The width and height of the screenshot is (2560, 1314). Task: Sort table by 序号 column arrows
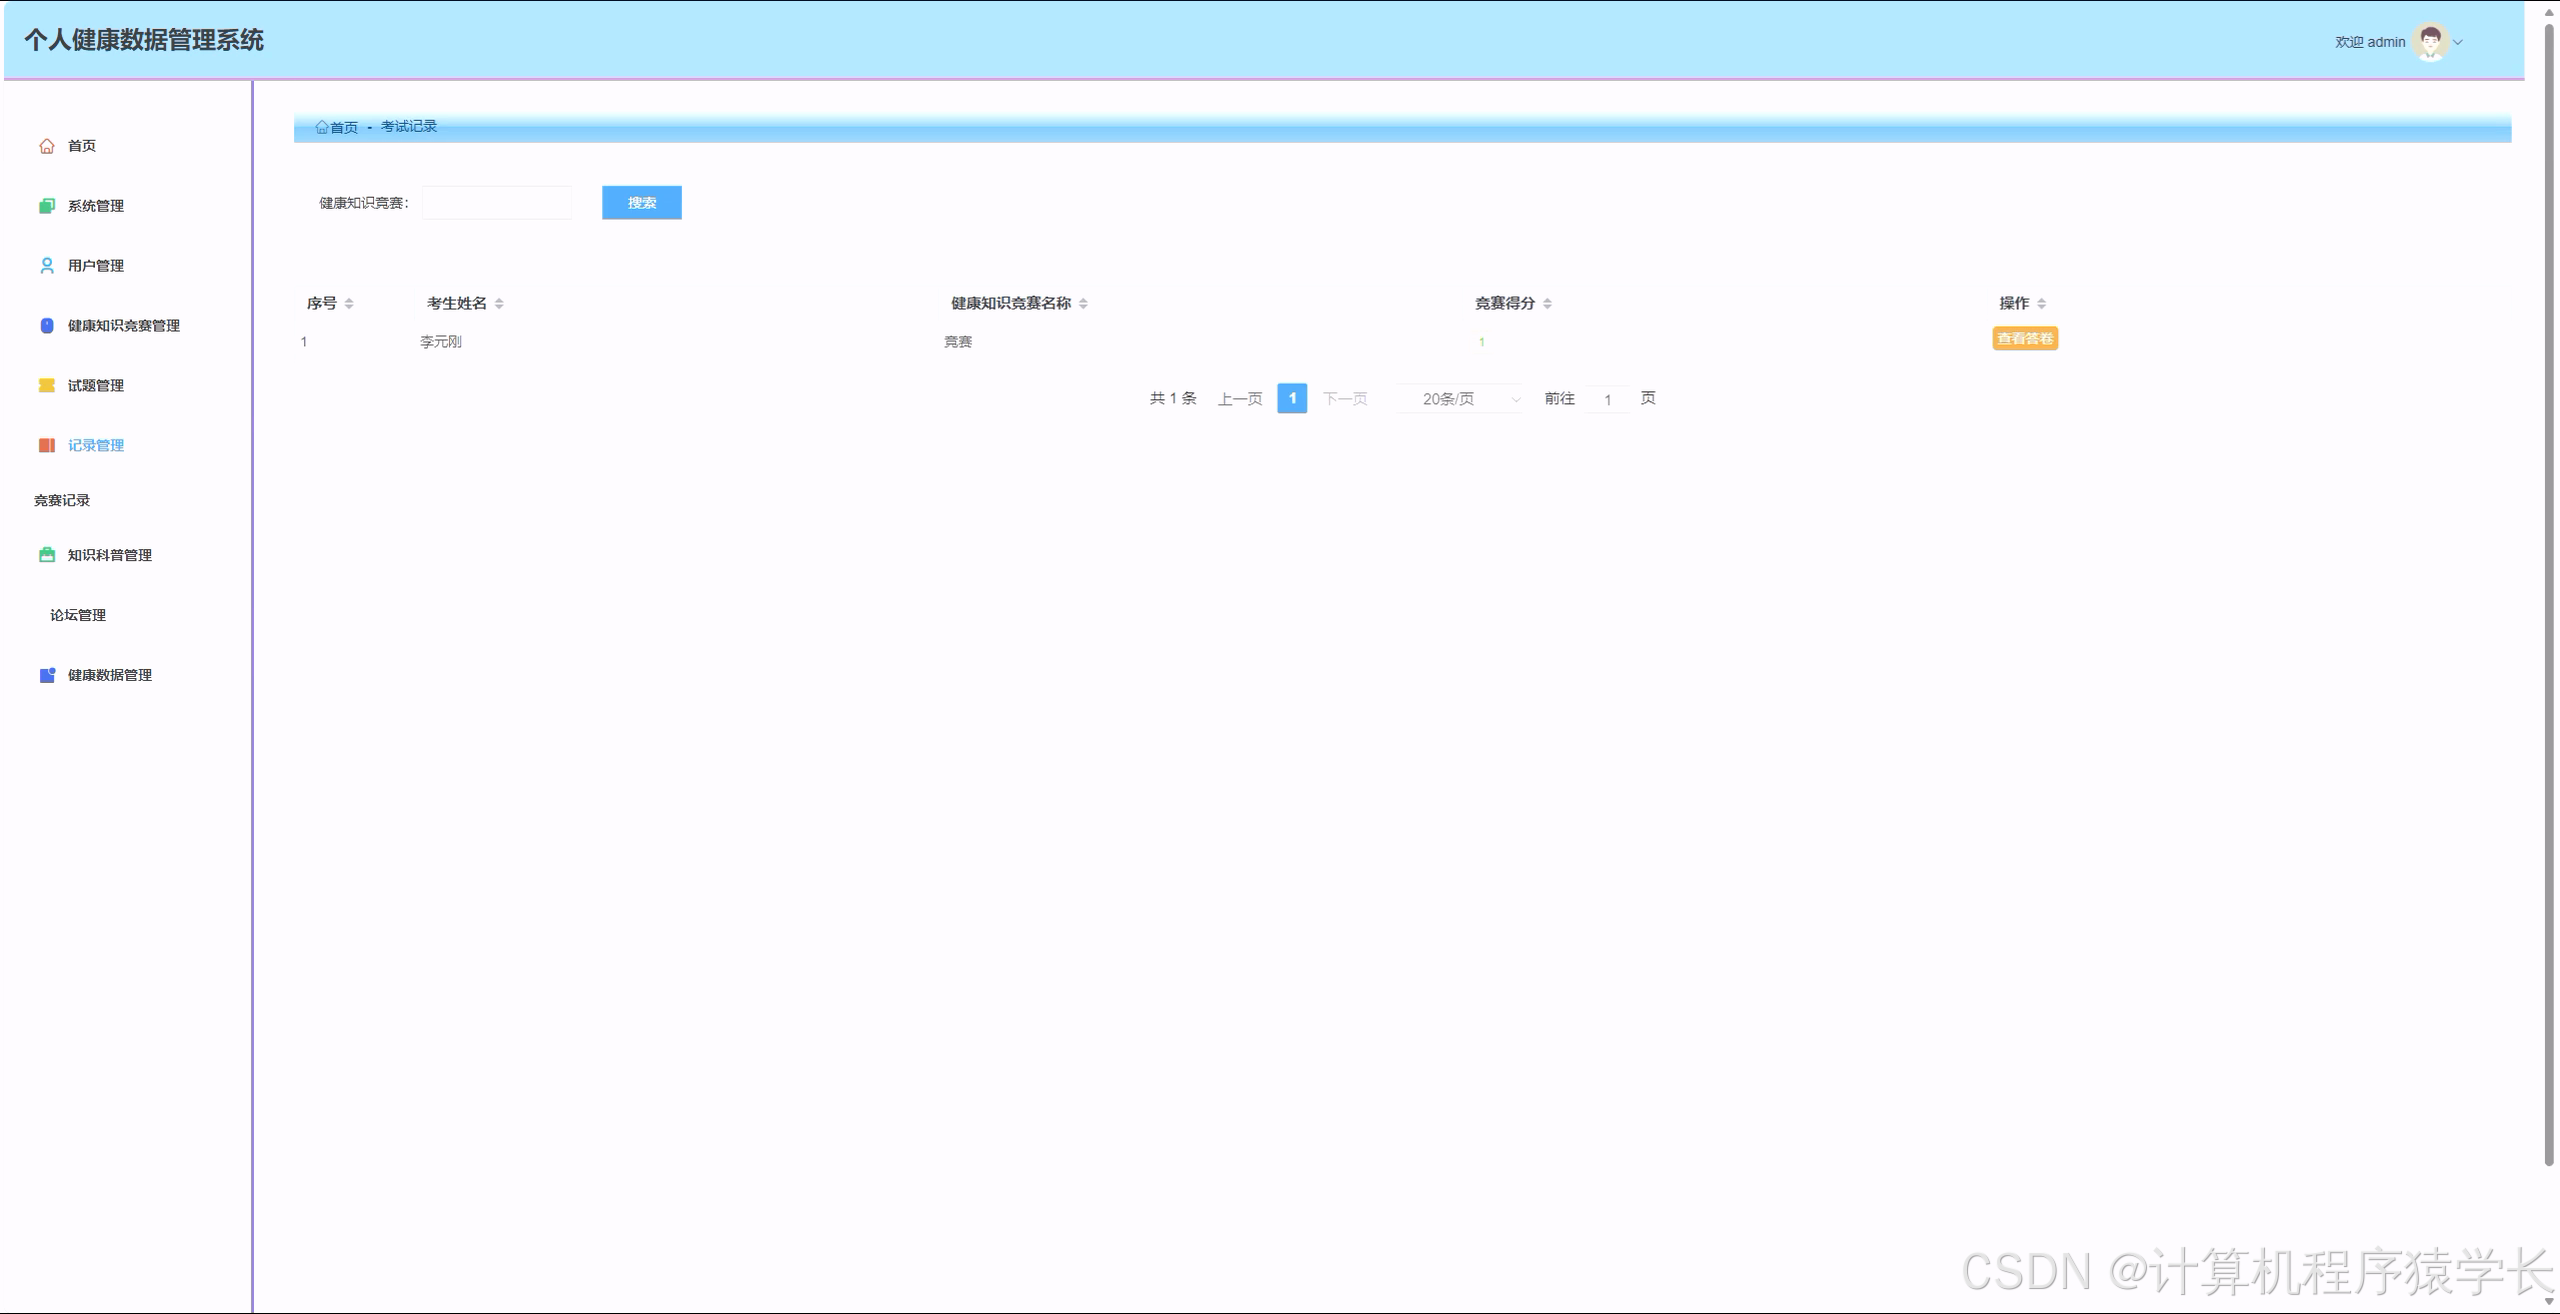[349, 304]
